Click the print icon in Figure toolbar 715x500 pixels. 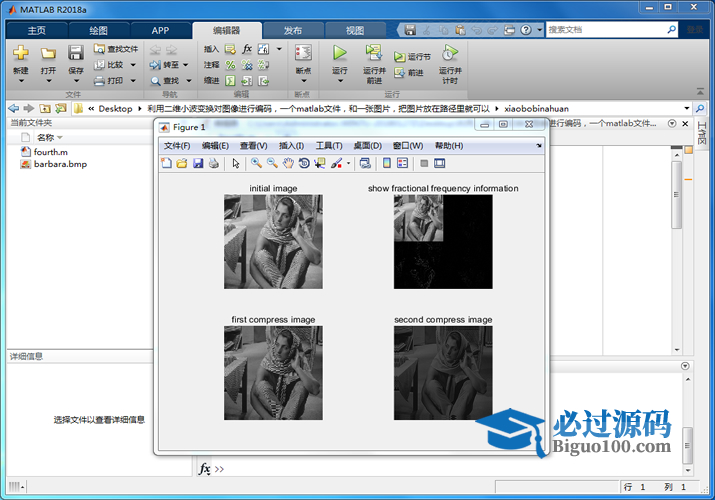pyautogui.click(x=213, y=163)
